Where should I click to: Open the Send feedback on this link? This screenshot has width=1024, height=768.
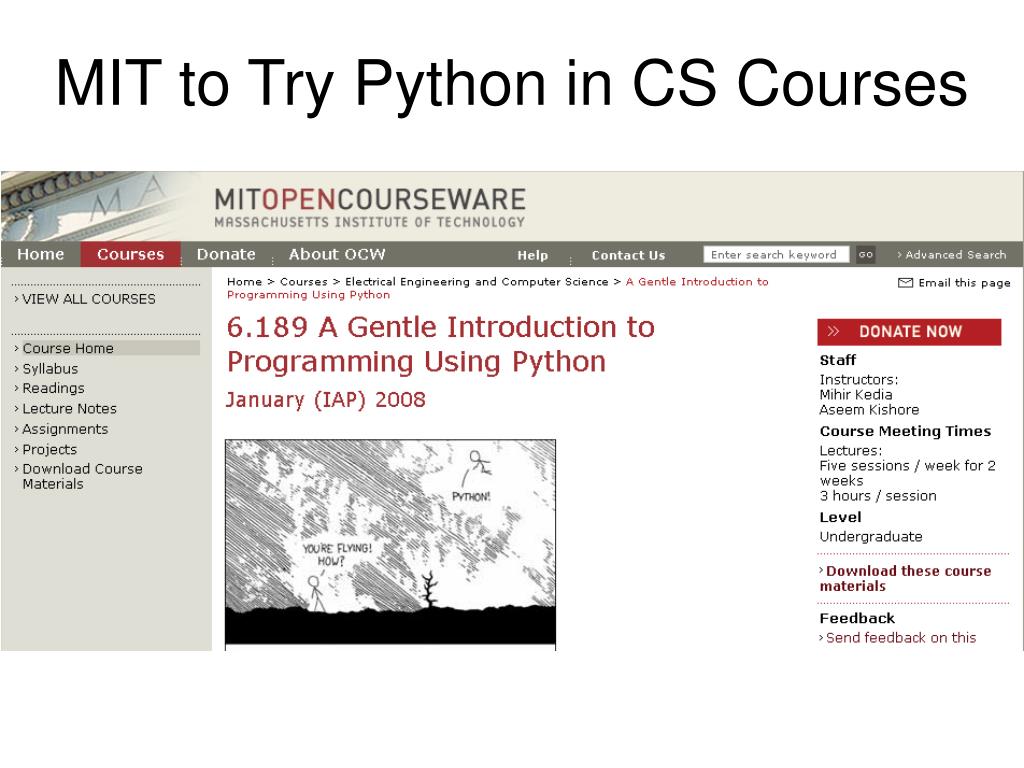900,637
